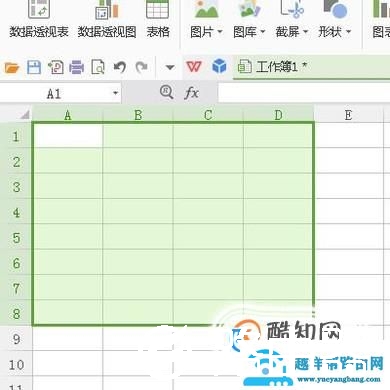The image size is (390, 390).
Task: Click cell B2
Action: pos(138,161)
